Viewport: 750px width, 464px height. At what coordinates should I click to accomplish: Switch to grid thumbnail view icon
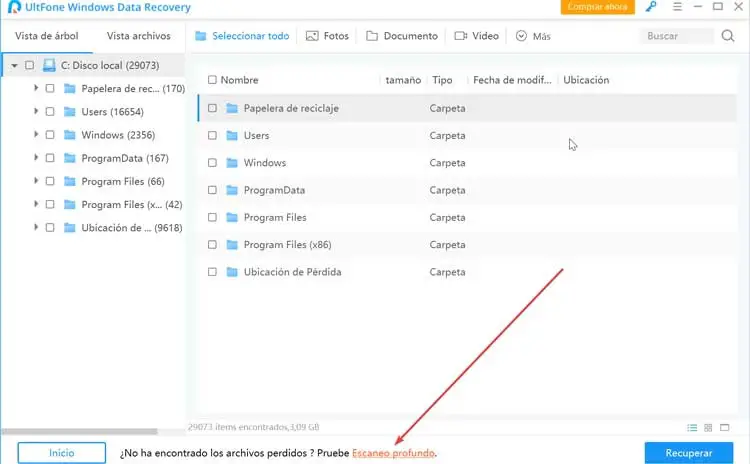[708, 428]
